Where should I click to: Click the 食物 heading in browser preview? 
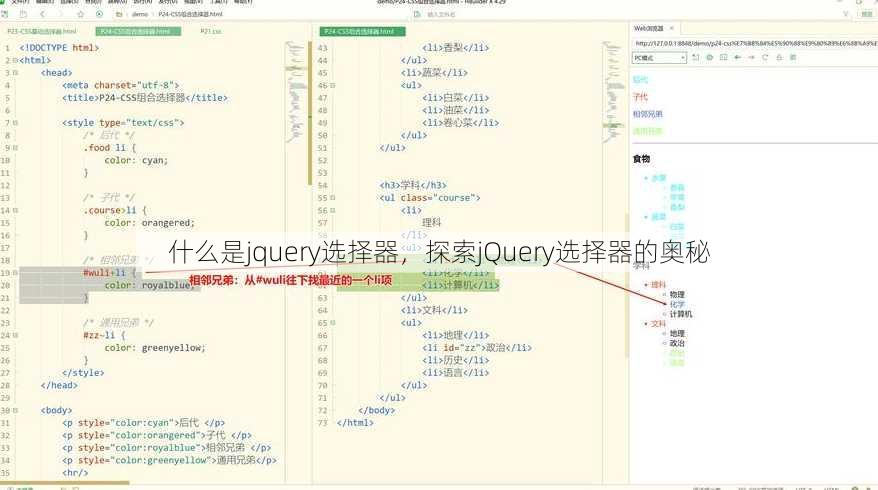tap(642, 159)
